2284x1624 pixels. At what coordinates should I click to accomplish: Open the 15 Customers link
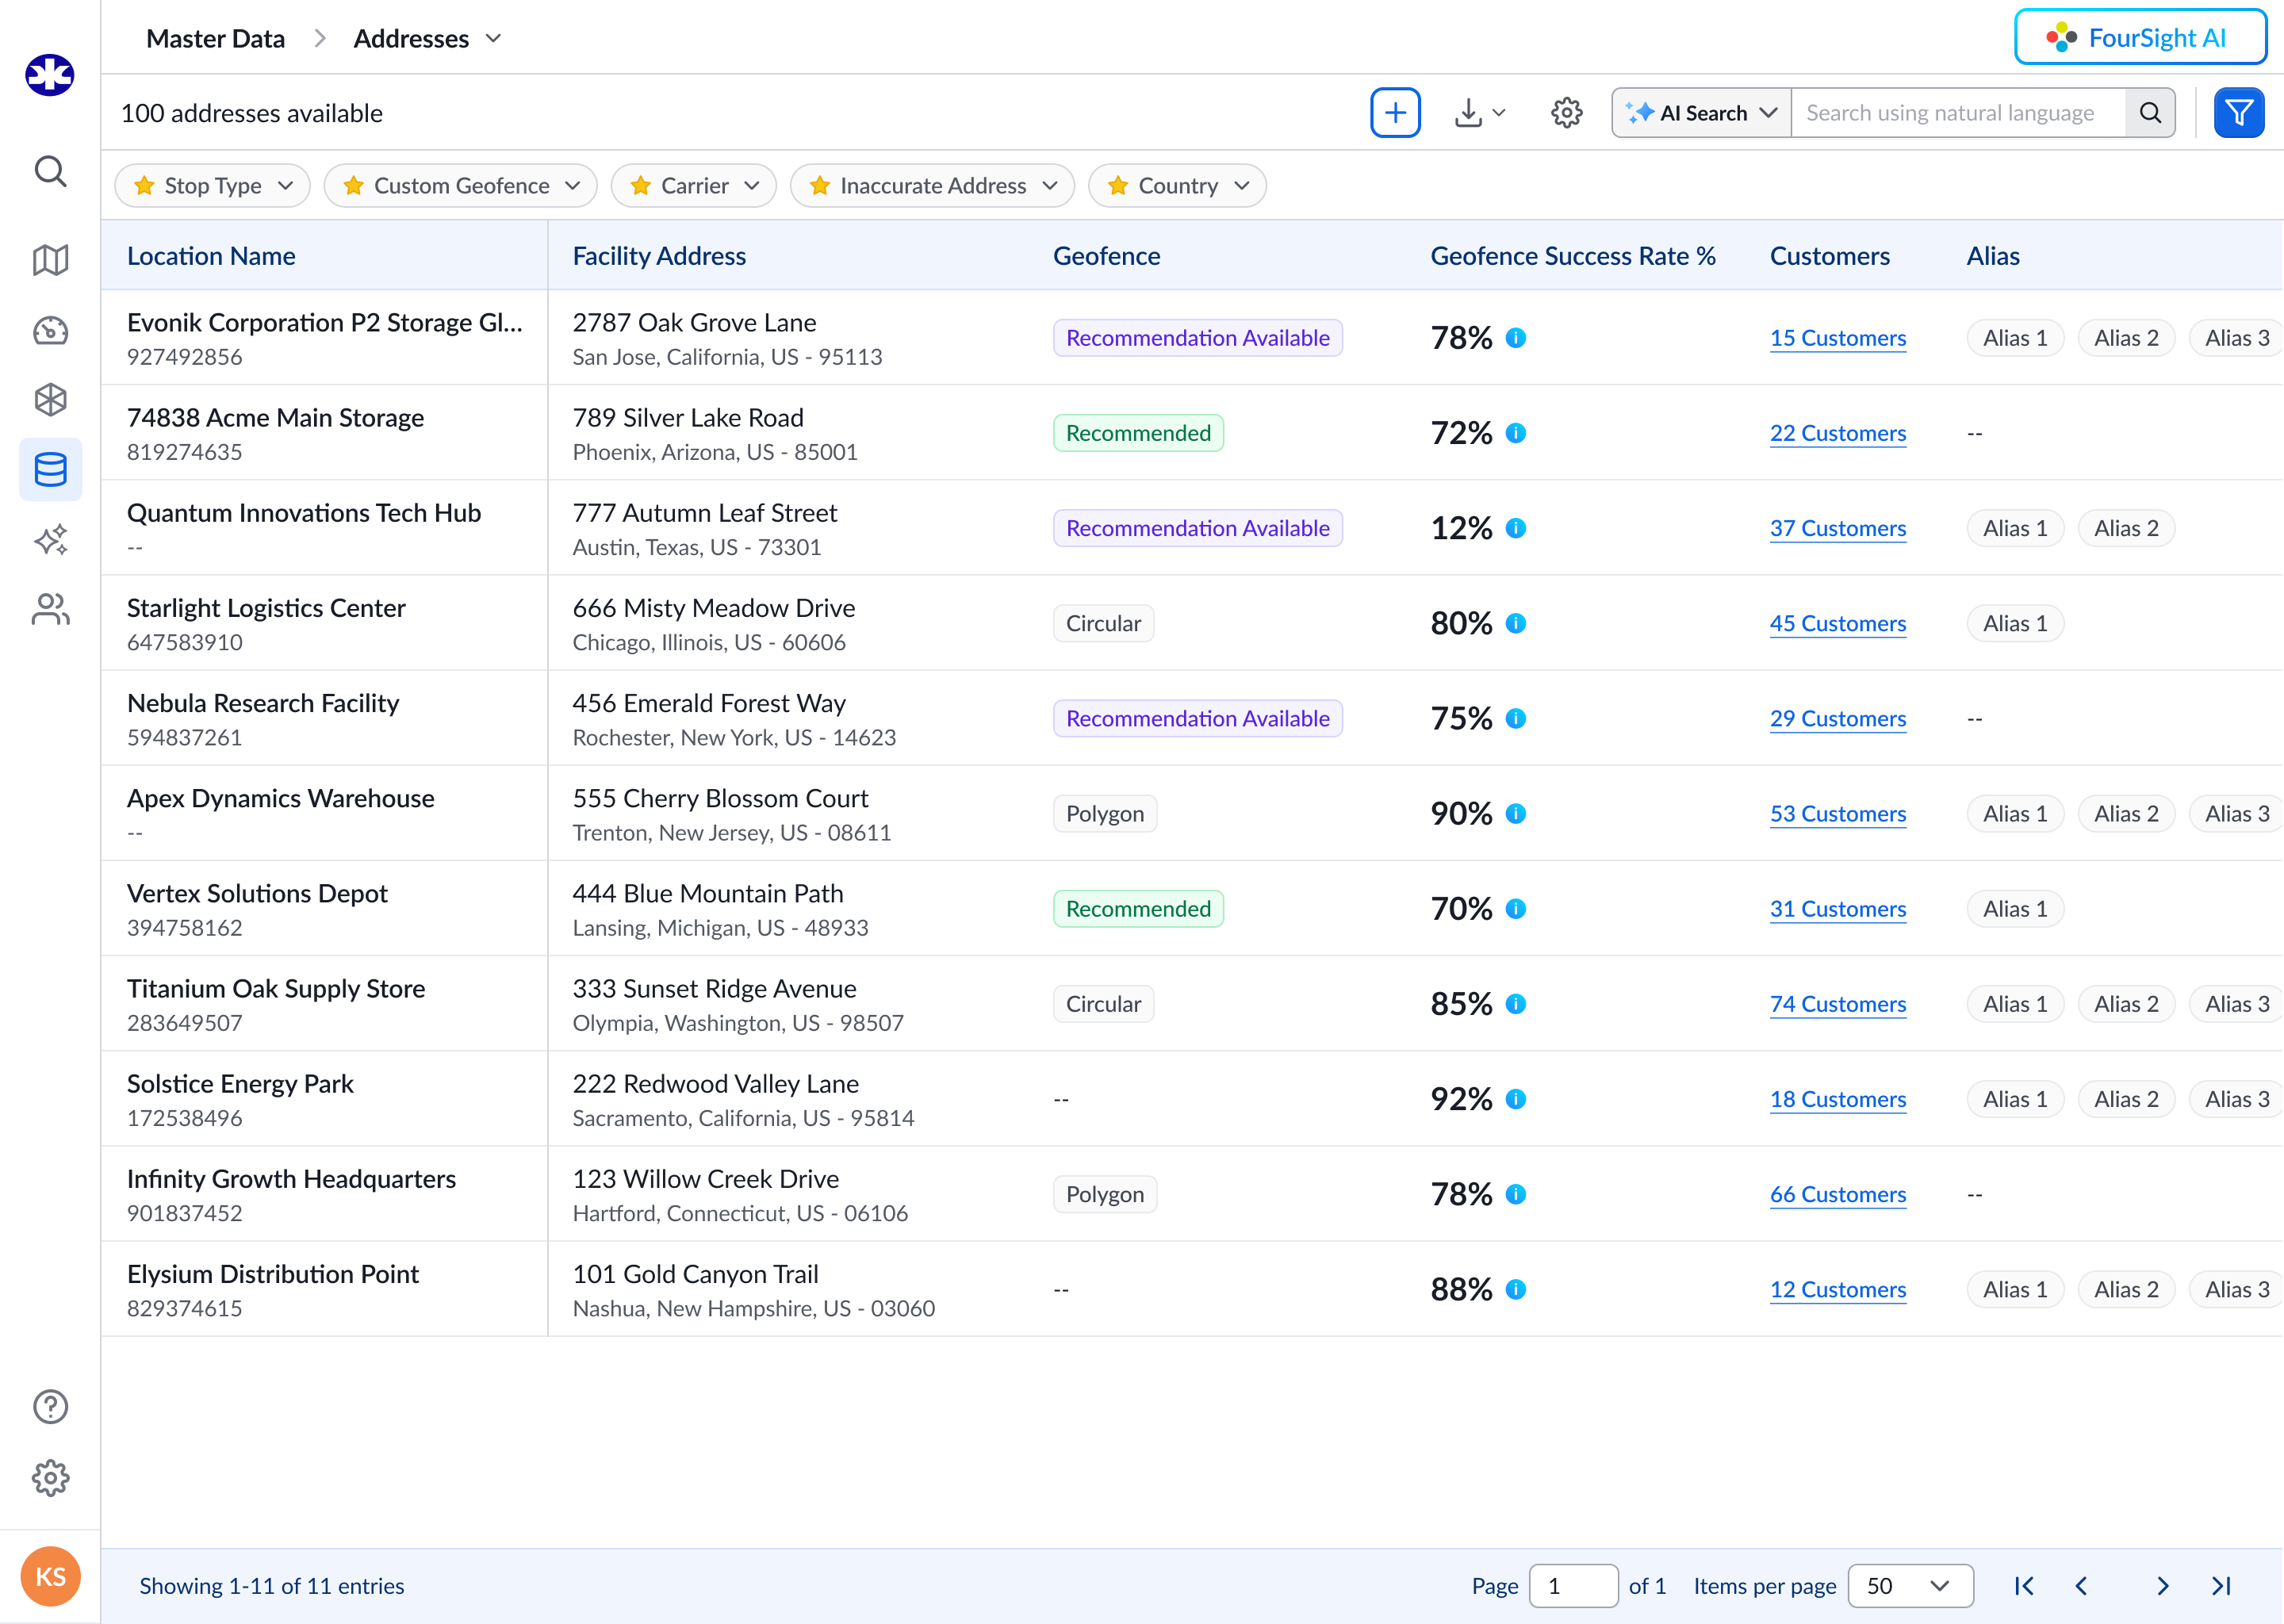coord(1838,338)
